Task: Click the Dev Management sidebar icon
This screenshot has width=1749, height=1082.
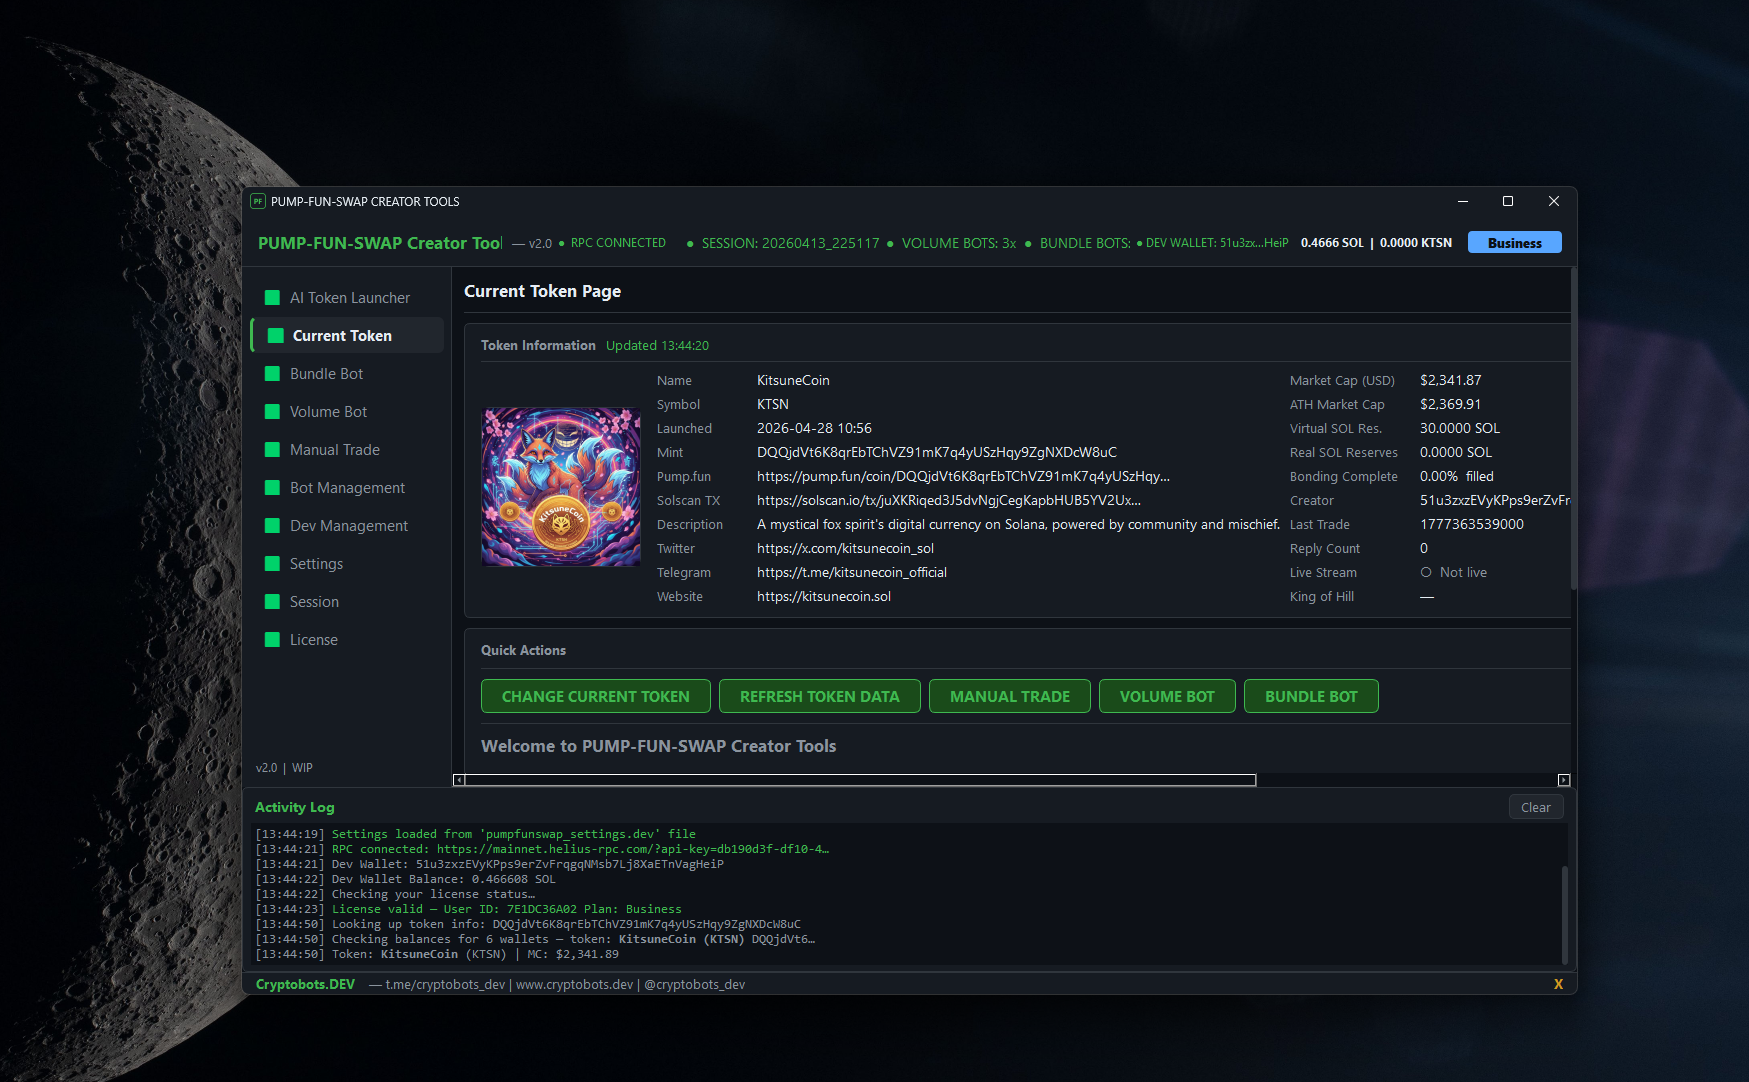Action: (272, 526)
